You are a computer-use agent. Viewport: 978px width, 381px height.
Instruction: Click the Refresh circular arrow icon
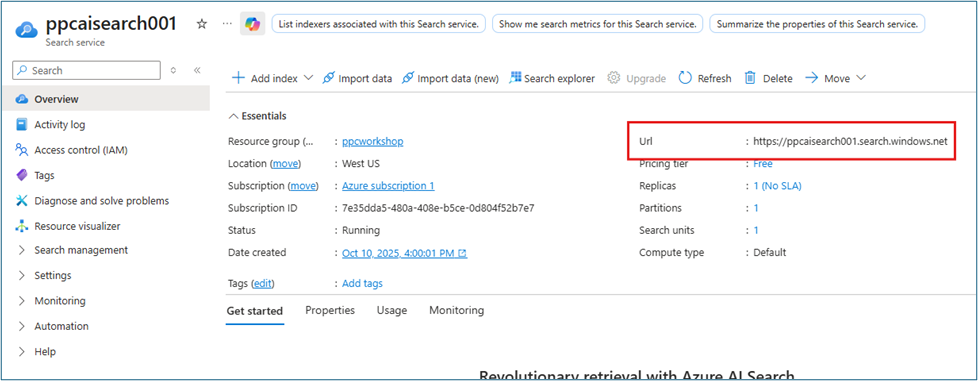click(685, 78)
